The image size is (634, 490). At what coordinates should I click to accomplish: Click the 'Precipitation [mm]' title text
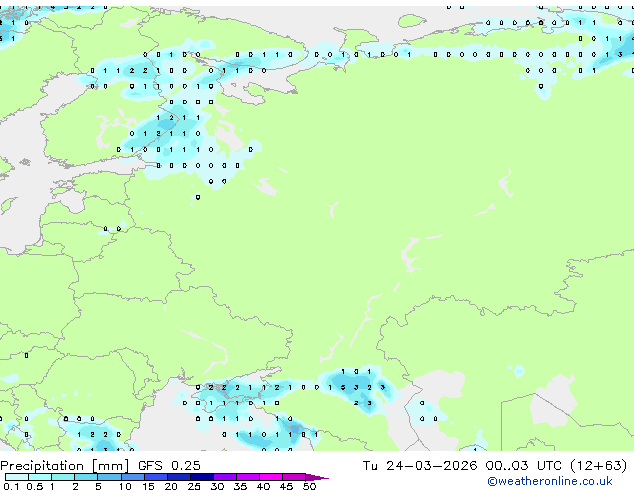coord(65,466)
